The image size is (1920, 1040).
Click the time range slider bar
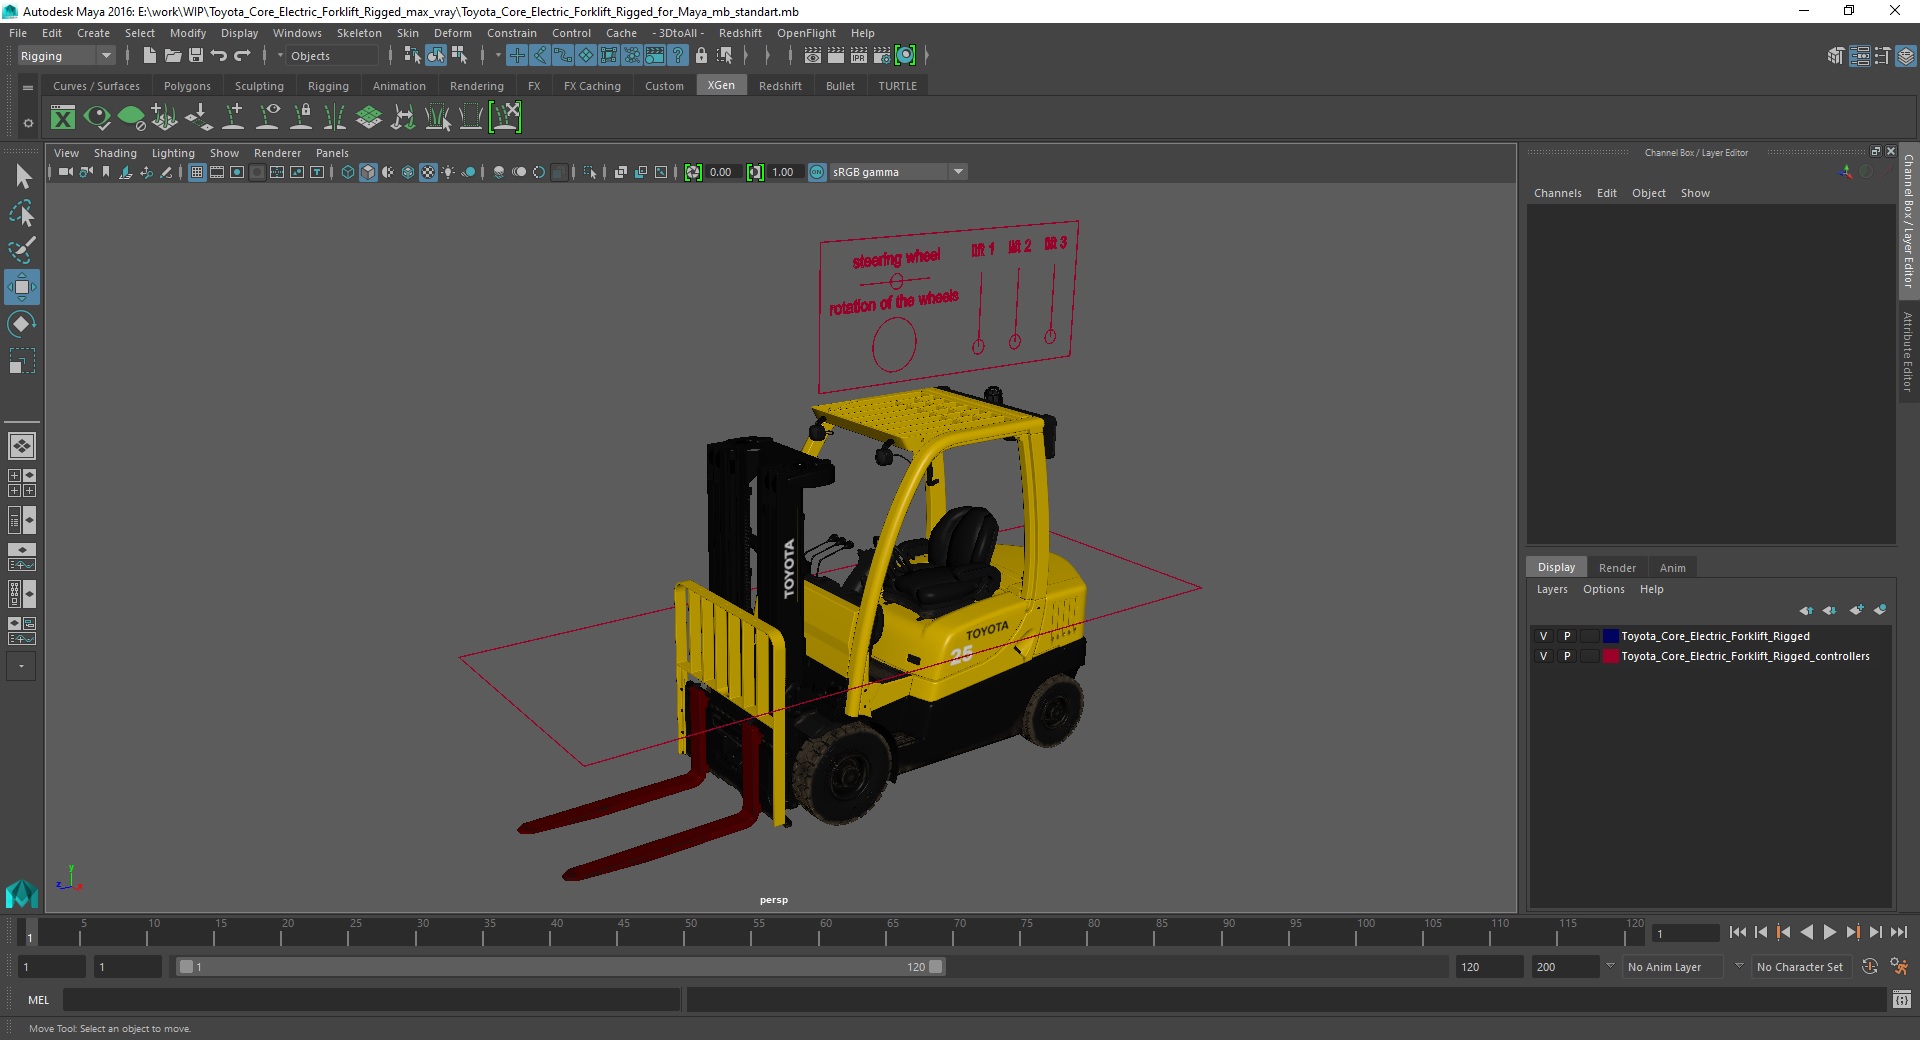[560, 967]
